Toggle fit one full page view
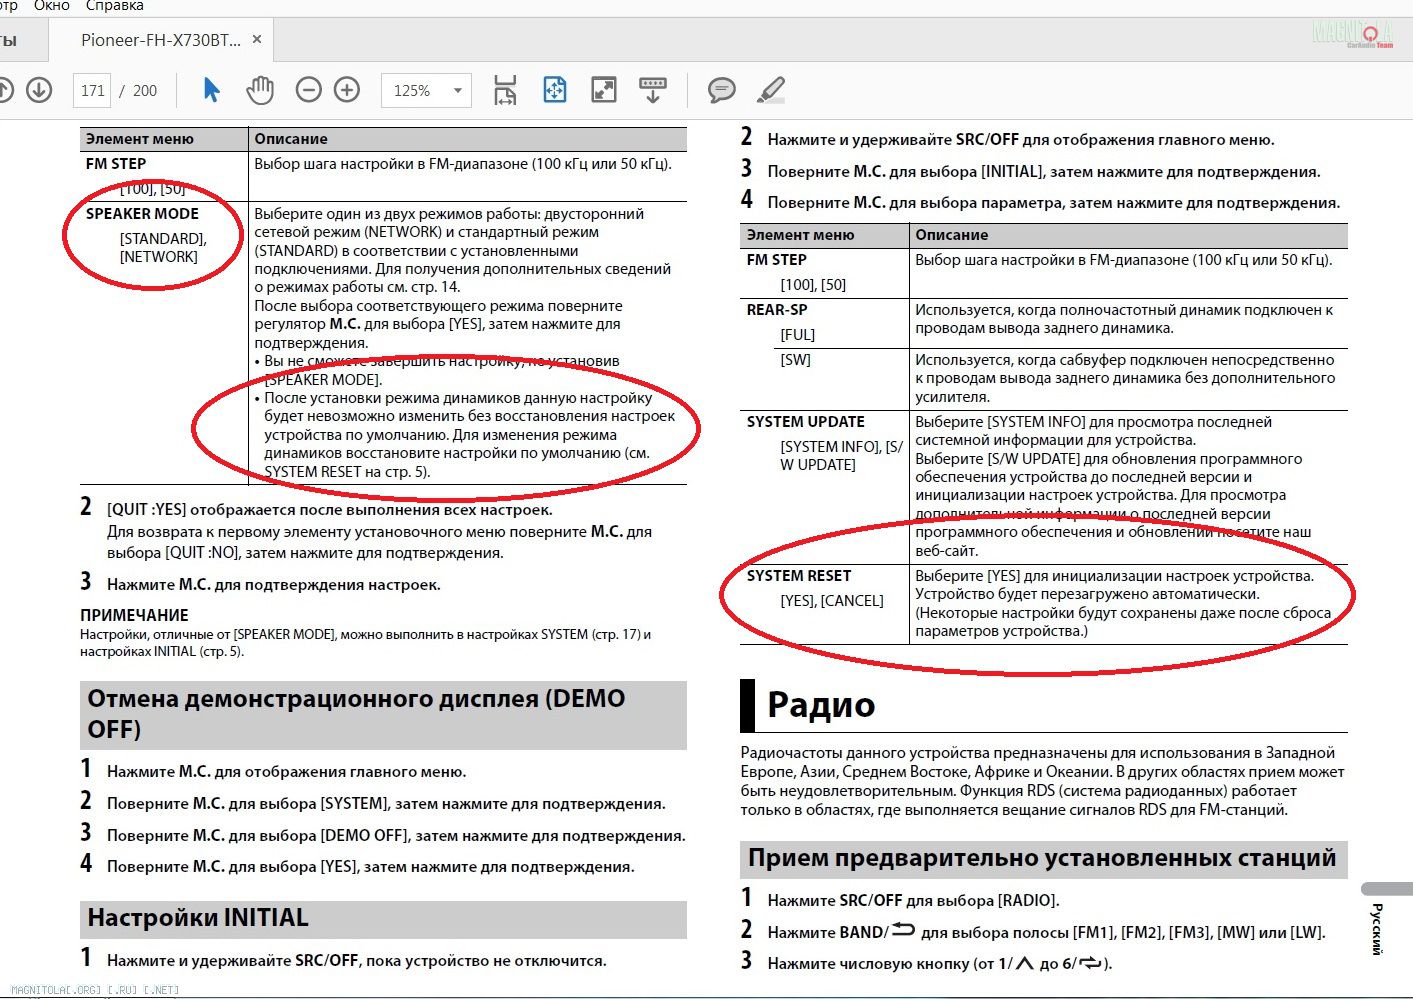 pyautogui.click(x=554, y=90)
